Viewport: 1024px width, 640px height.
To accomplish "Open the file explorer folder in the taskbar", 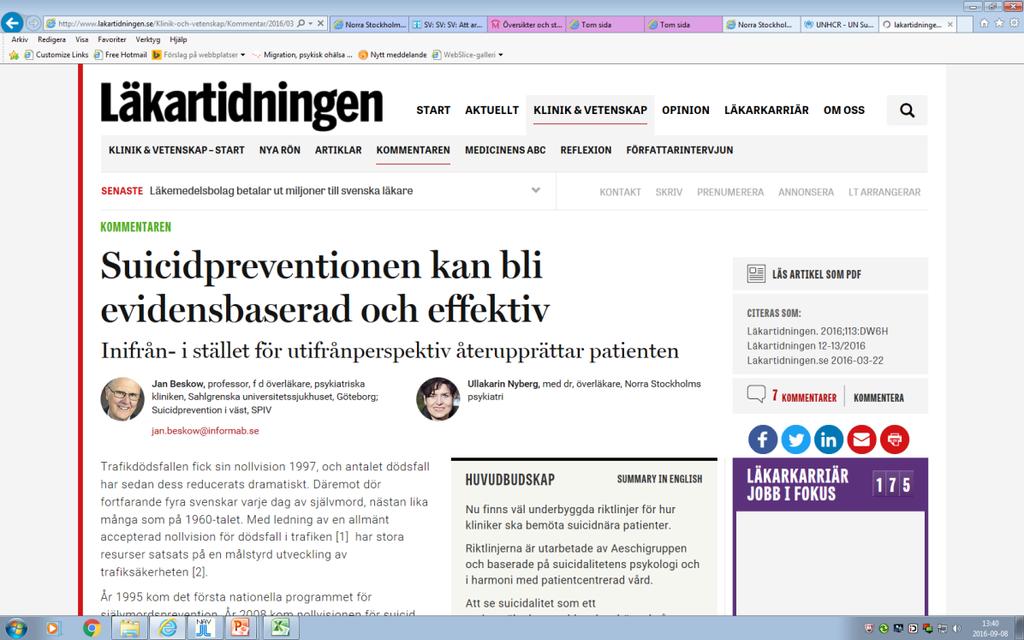I will (129, 628).
